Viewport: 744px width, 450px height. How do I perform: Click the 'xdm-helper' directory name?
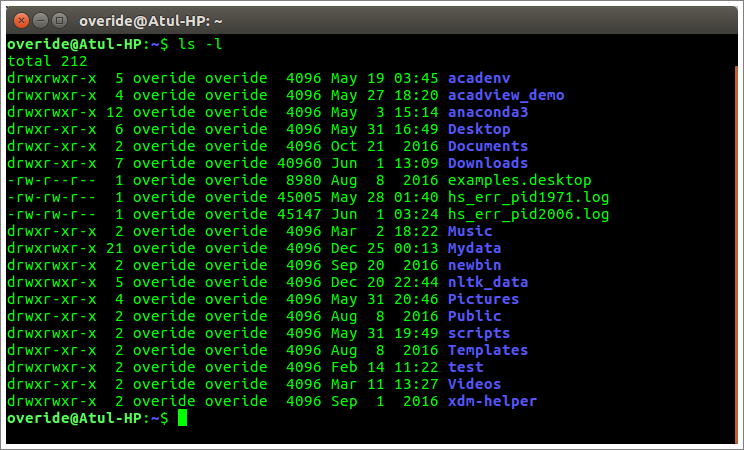[x=493, y=401]
